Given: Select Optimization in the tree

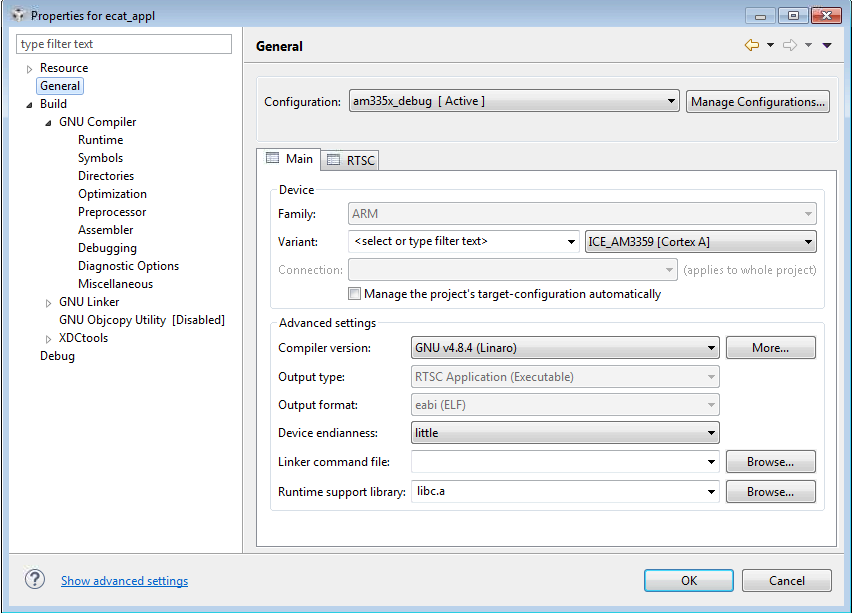Looking at the screenshot, I should 112,194.
